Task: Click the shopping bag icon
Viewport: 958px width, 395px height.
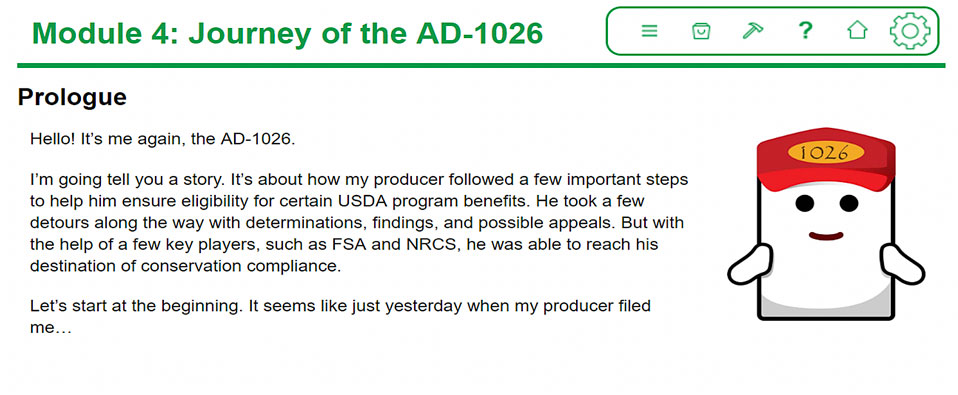Action: click(701, 31)
